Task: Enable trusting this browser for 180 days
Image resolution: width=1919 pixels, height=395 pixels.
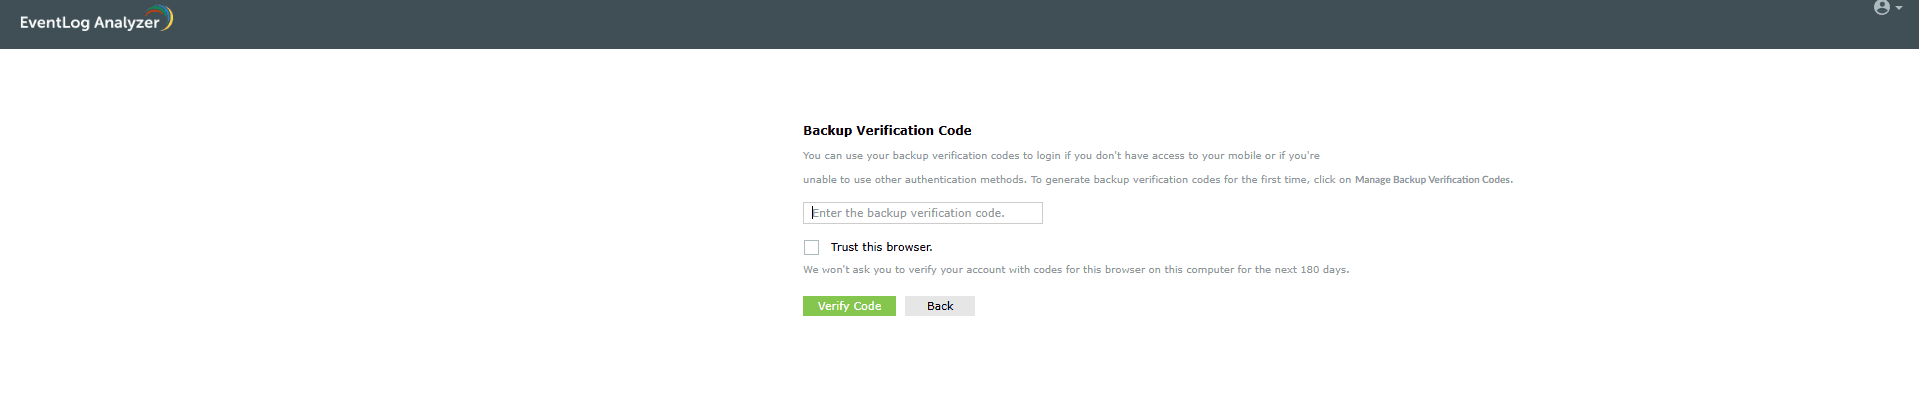Action: pyautogui.click(x=811, y=247)
